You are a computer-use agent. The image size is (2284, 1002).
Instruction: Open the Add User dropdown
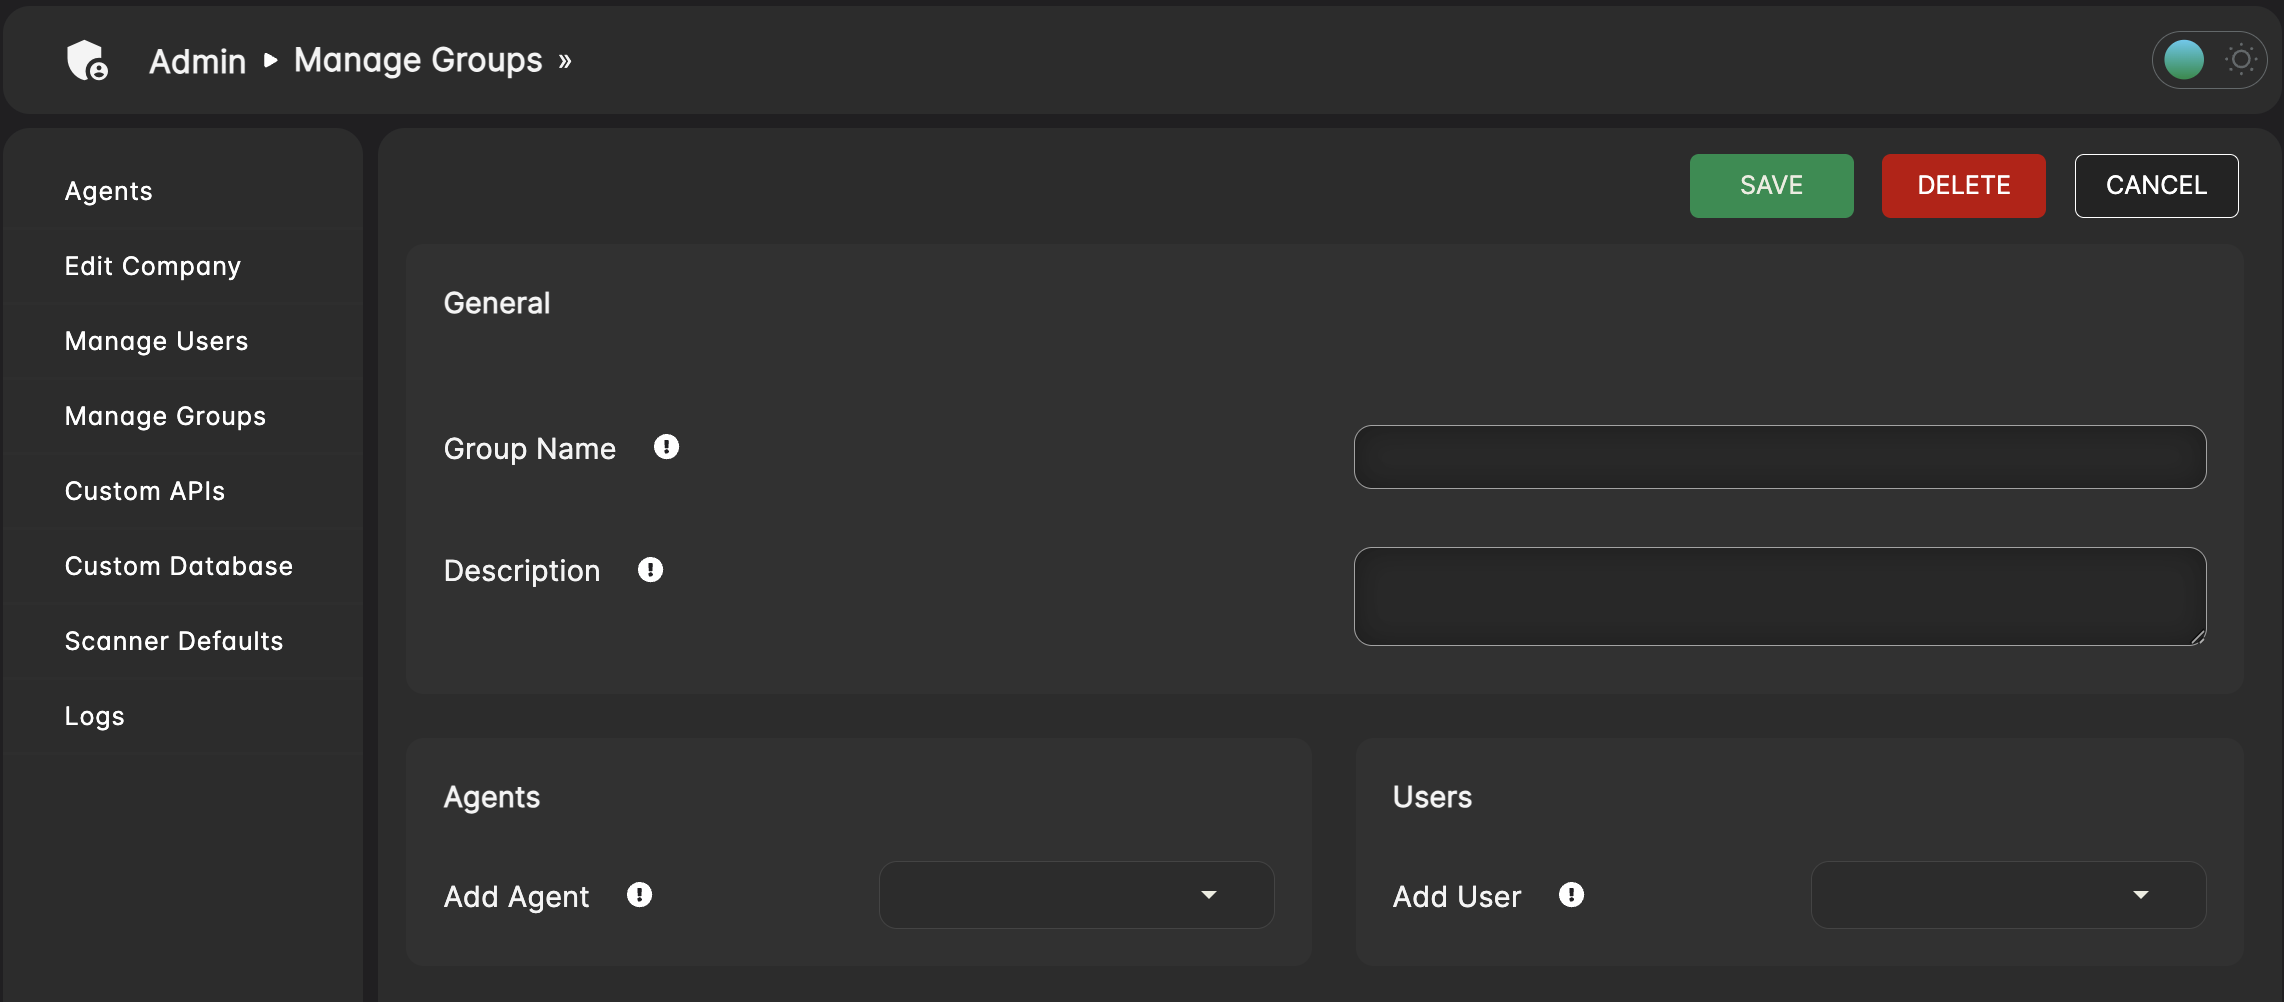(x=2008, y=895)
